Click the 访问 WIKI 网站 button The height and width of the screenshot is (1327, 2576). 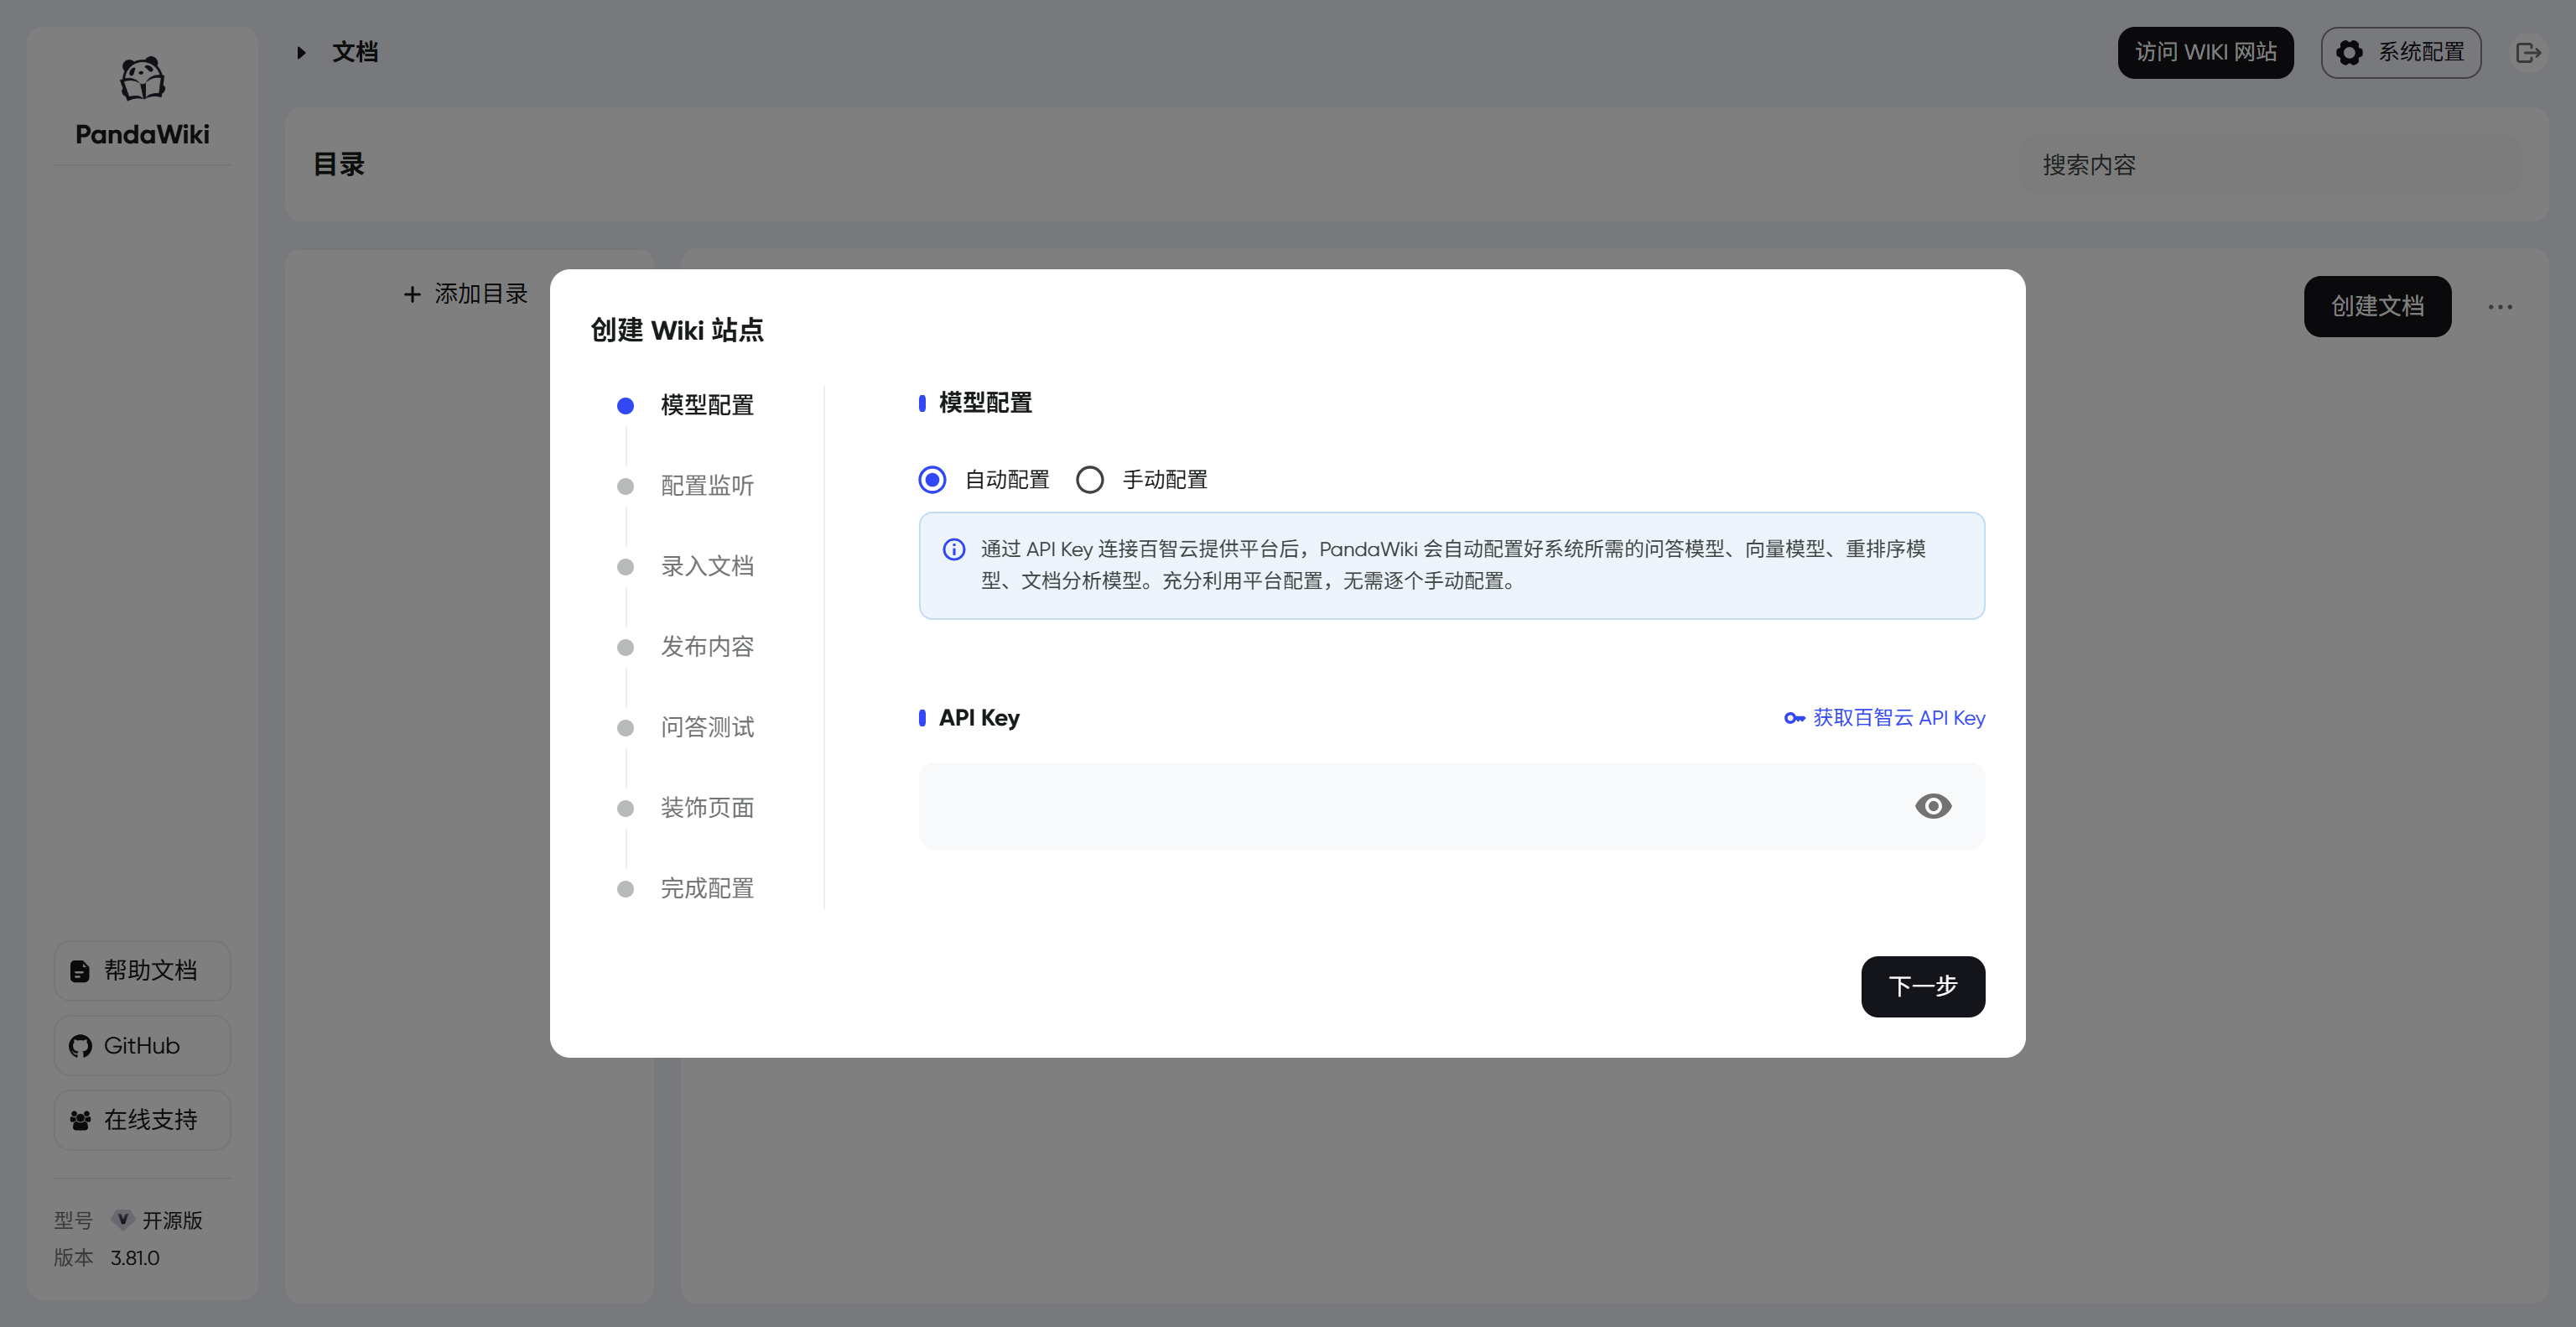pyautogui.click(x=2205, y=53)
